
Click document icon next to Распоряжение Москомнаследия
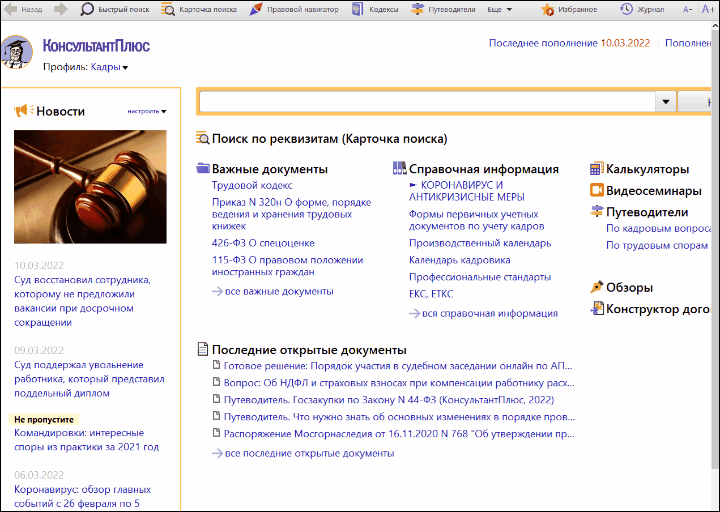217,433
